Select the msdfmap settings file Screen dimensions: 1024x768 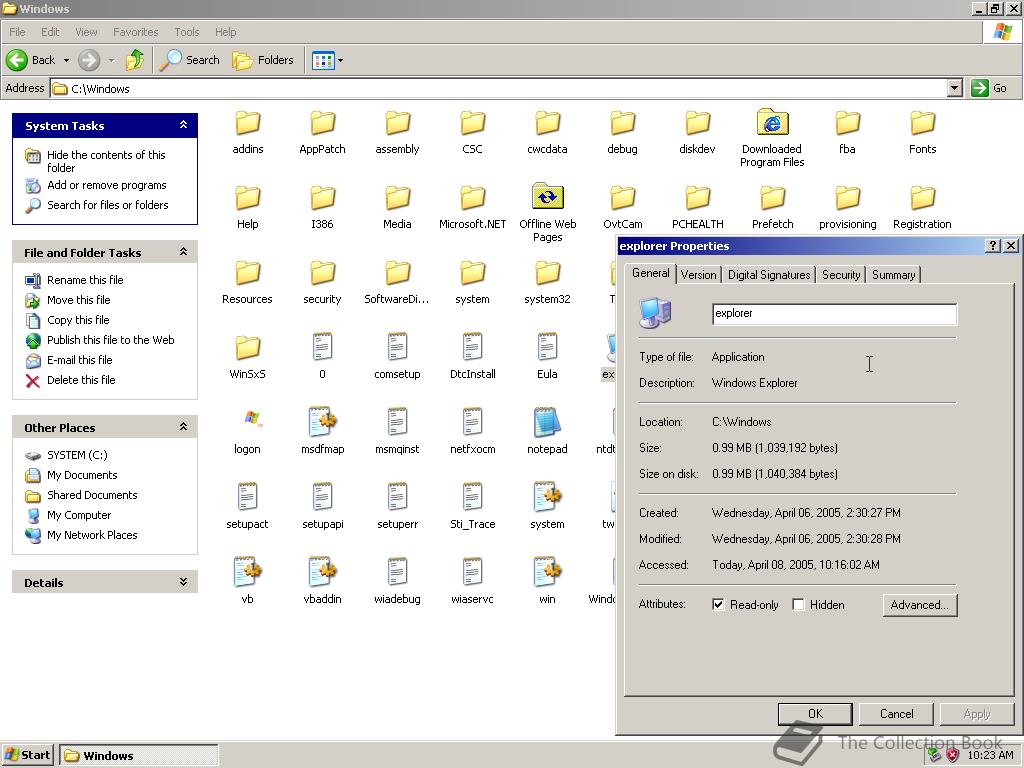[323, 432]
